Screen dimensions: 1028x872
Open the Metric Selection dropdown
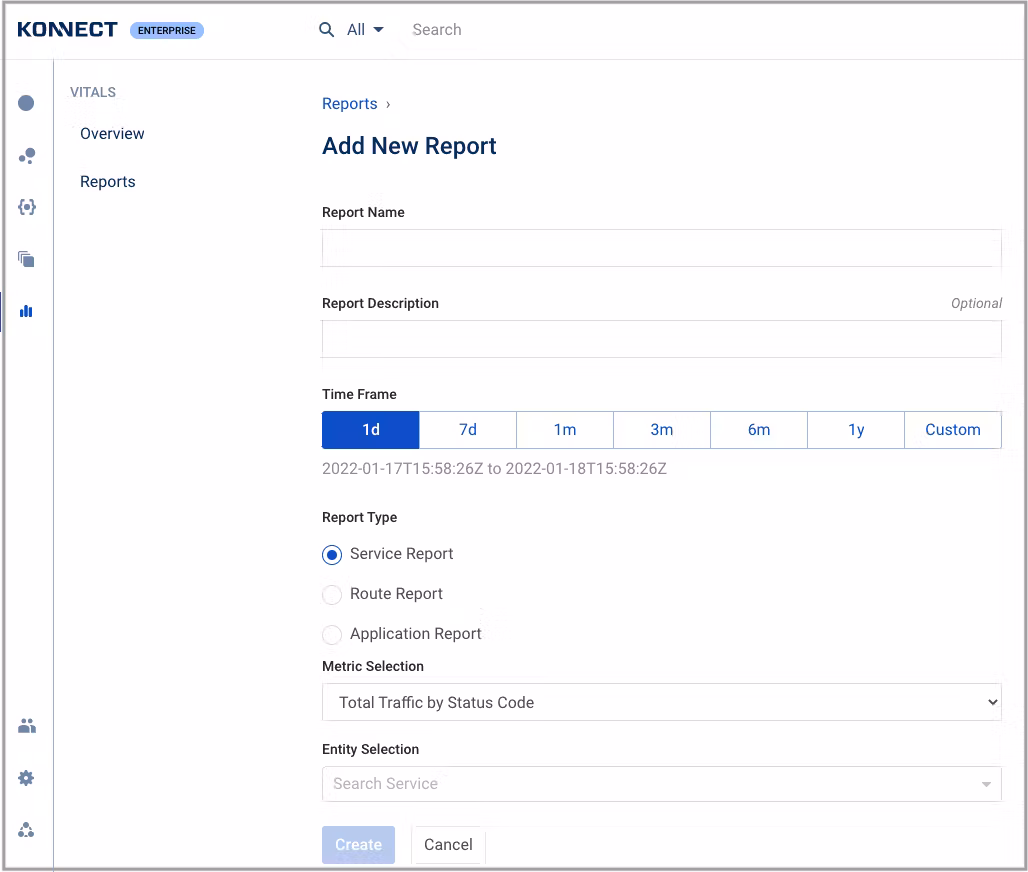(x=661, y=702)
